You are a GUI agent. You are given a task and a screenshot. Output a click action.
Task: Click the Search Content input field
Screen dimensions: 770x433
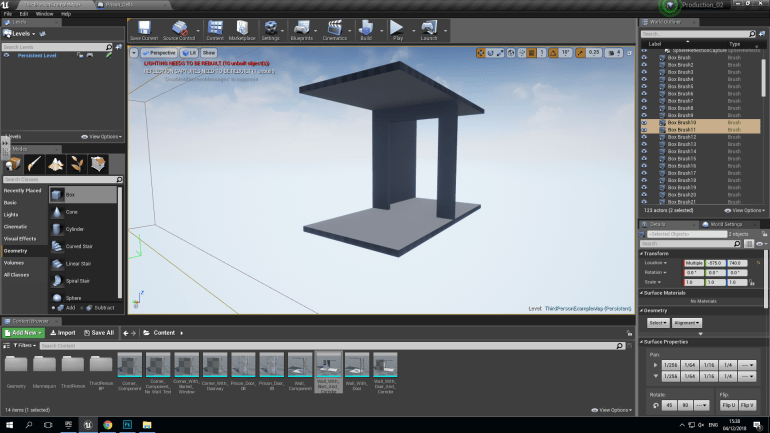tap(331, 346)
